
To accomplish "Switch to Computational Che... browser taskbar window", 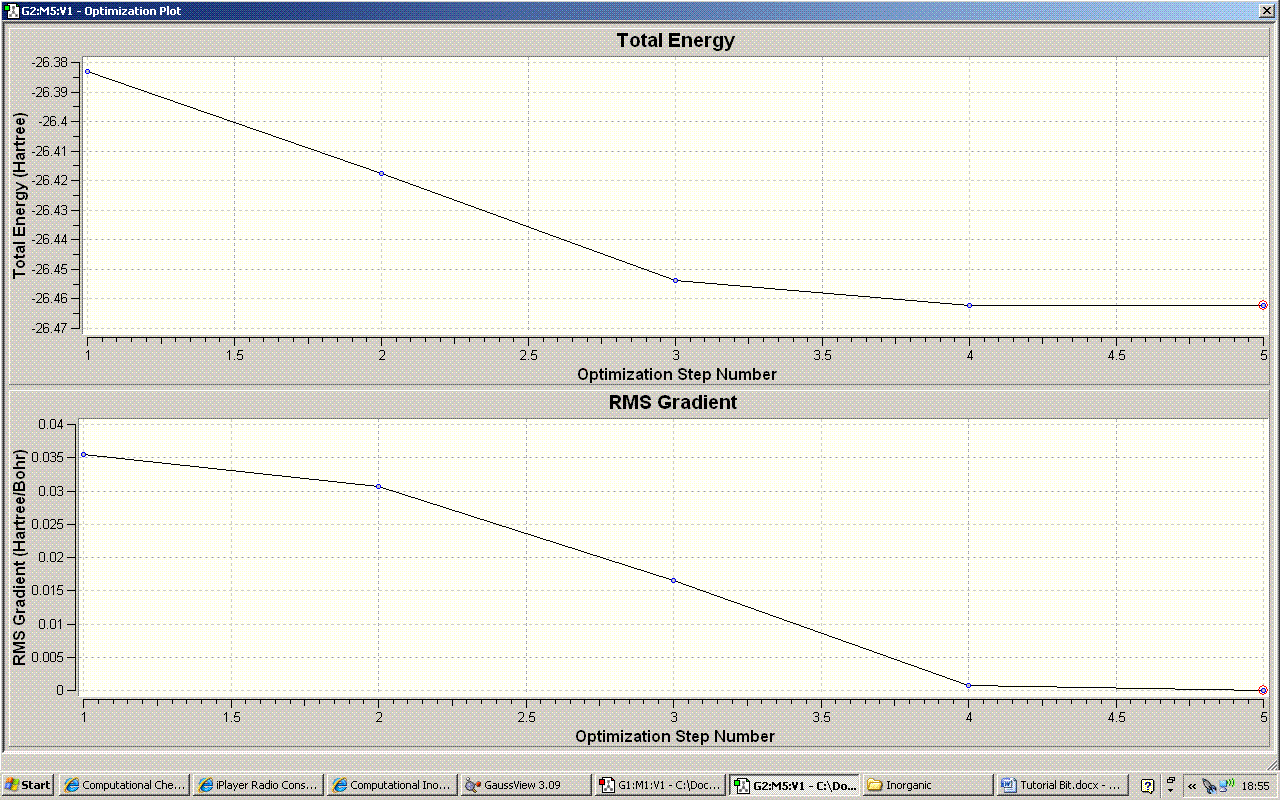I will click(x=124, y=785).
